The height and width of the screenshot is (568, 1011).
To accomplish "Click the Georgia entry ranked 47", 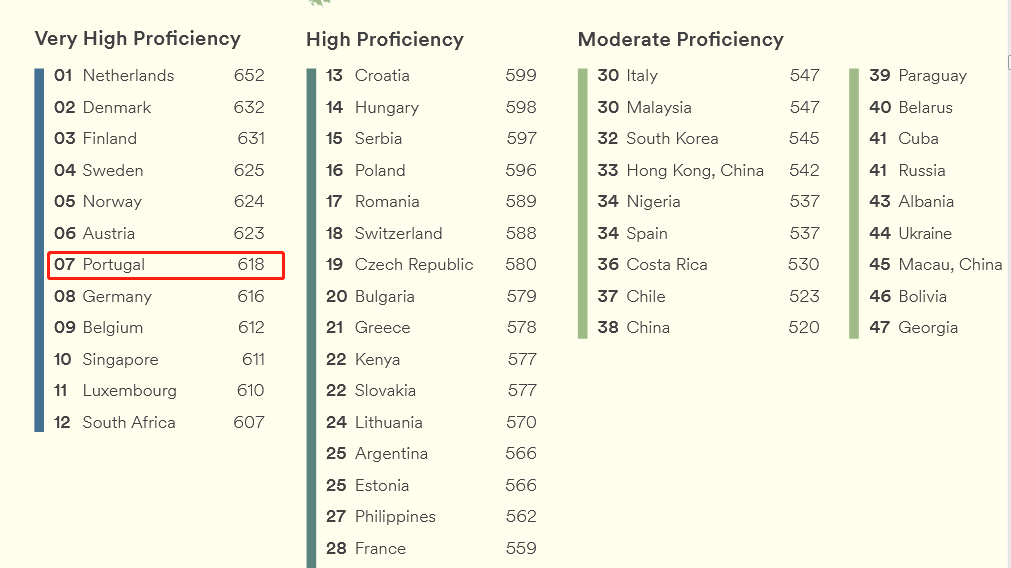I will [928, 328].
